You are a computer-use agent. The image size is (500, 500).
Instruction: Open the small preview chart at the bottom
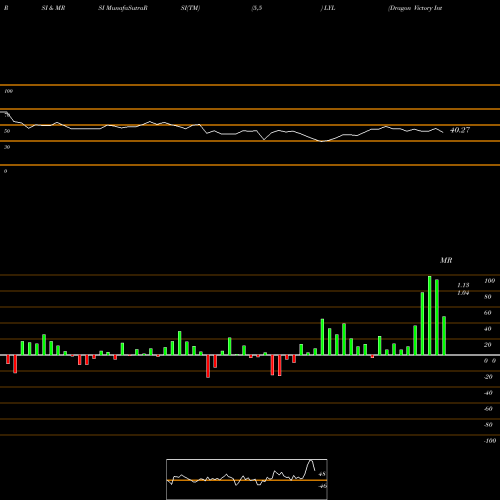pos(247,479)
